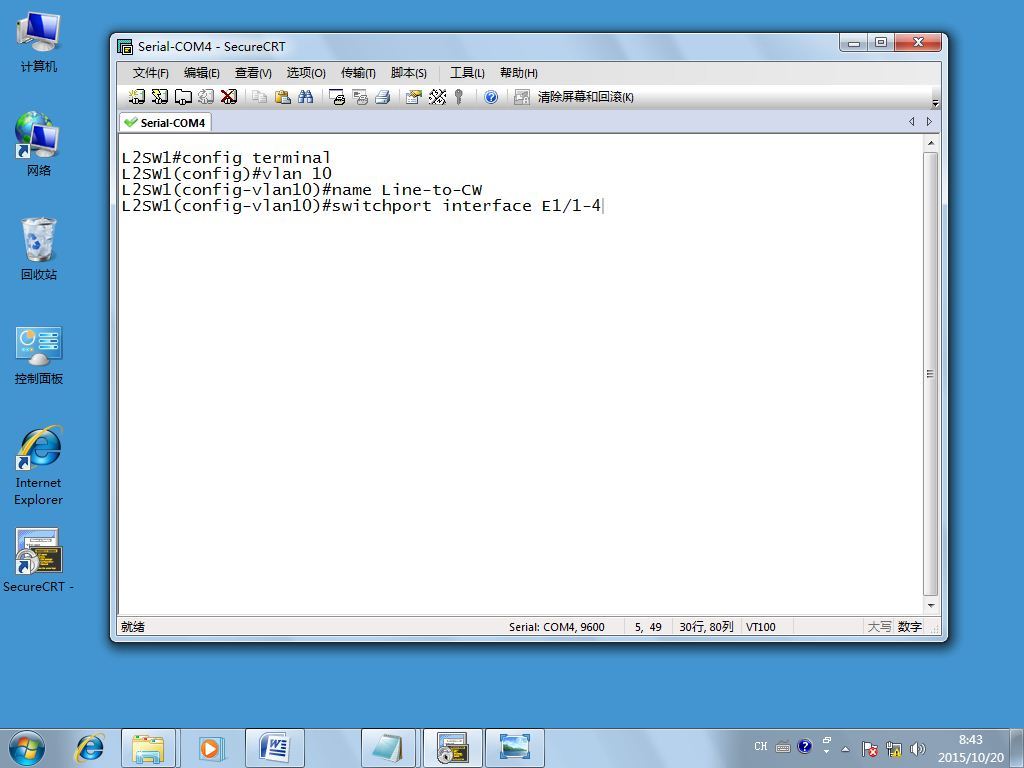Click the Print Selection toolbar icon
The image size is (1024, 768).
pos(360,97)
